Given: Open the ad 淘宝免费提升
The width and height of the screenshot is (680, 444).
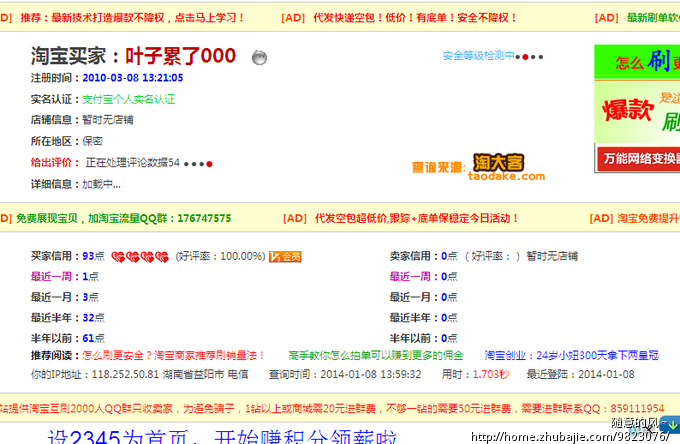Looking at the screenshot, I should point(648,218).
